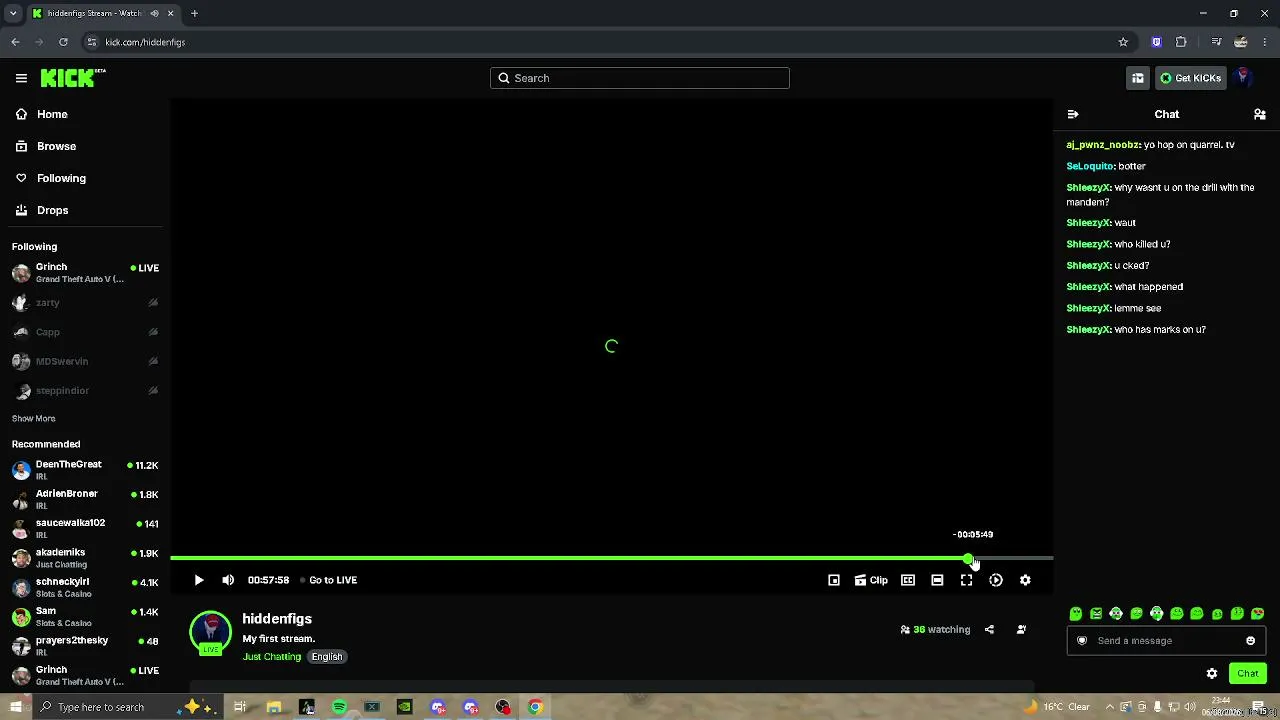Open Sam recommended channel
1280x720 pixels.
click(84, 616)
